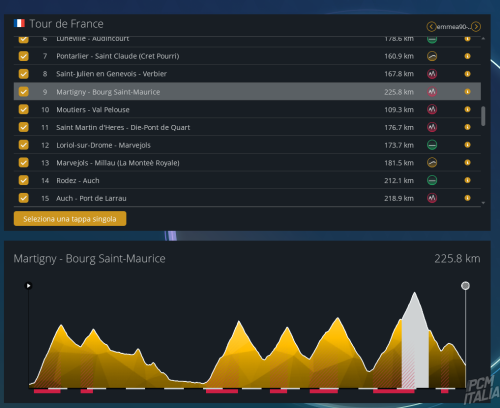Click the 218.9 km distance value

click(399, 198)
